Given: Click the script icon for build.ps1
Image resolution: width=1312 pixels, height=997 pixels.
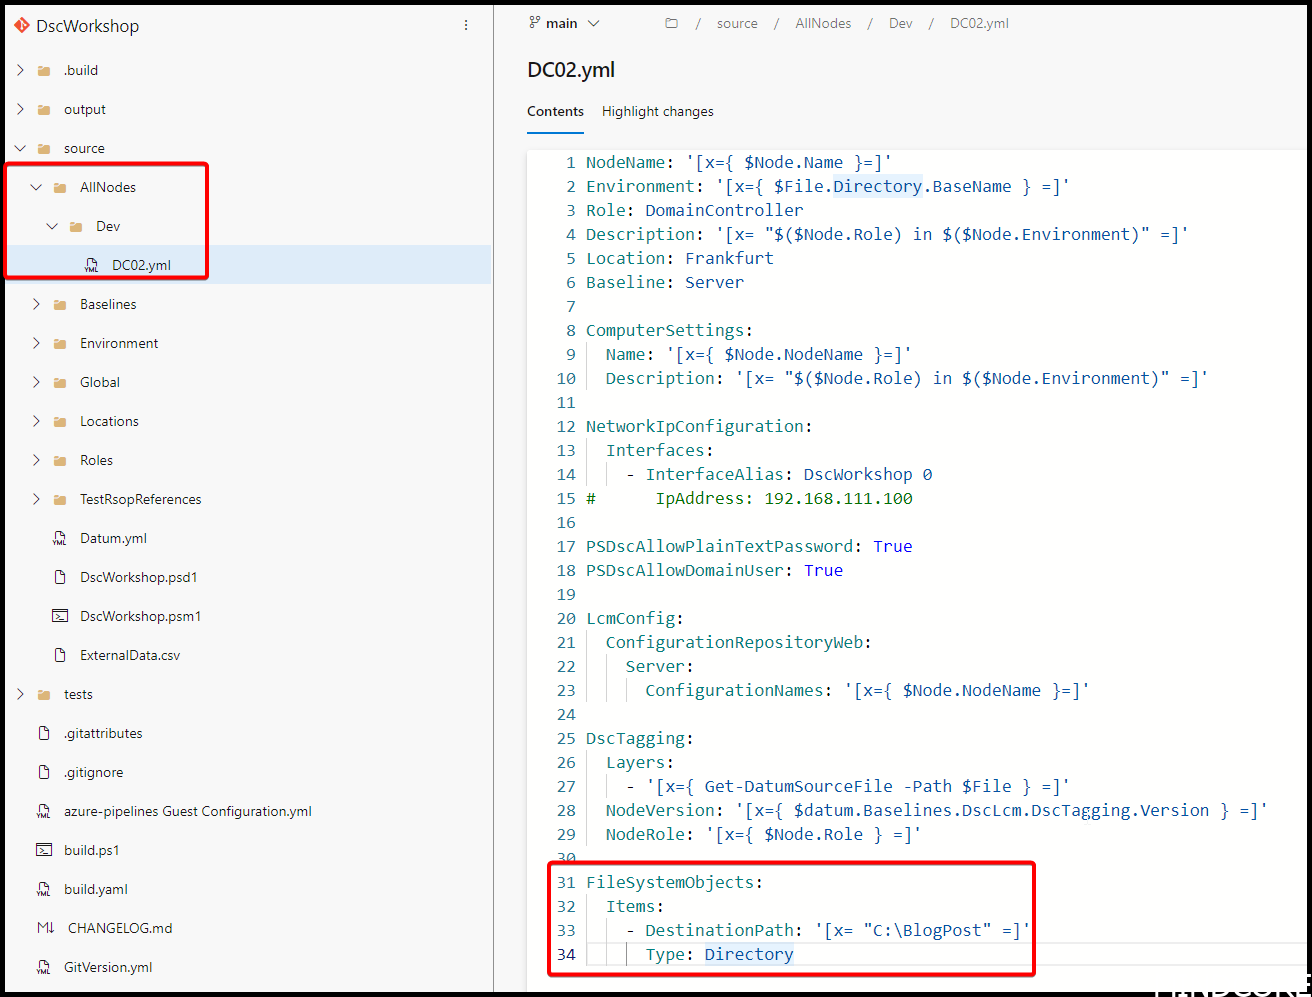Looking at the screenshot, I should pyautogui.click(x=44, y=849).
